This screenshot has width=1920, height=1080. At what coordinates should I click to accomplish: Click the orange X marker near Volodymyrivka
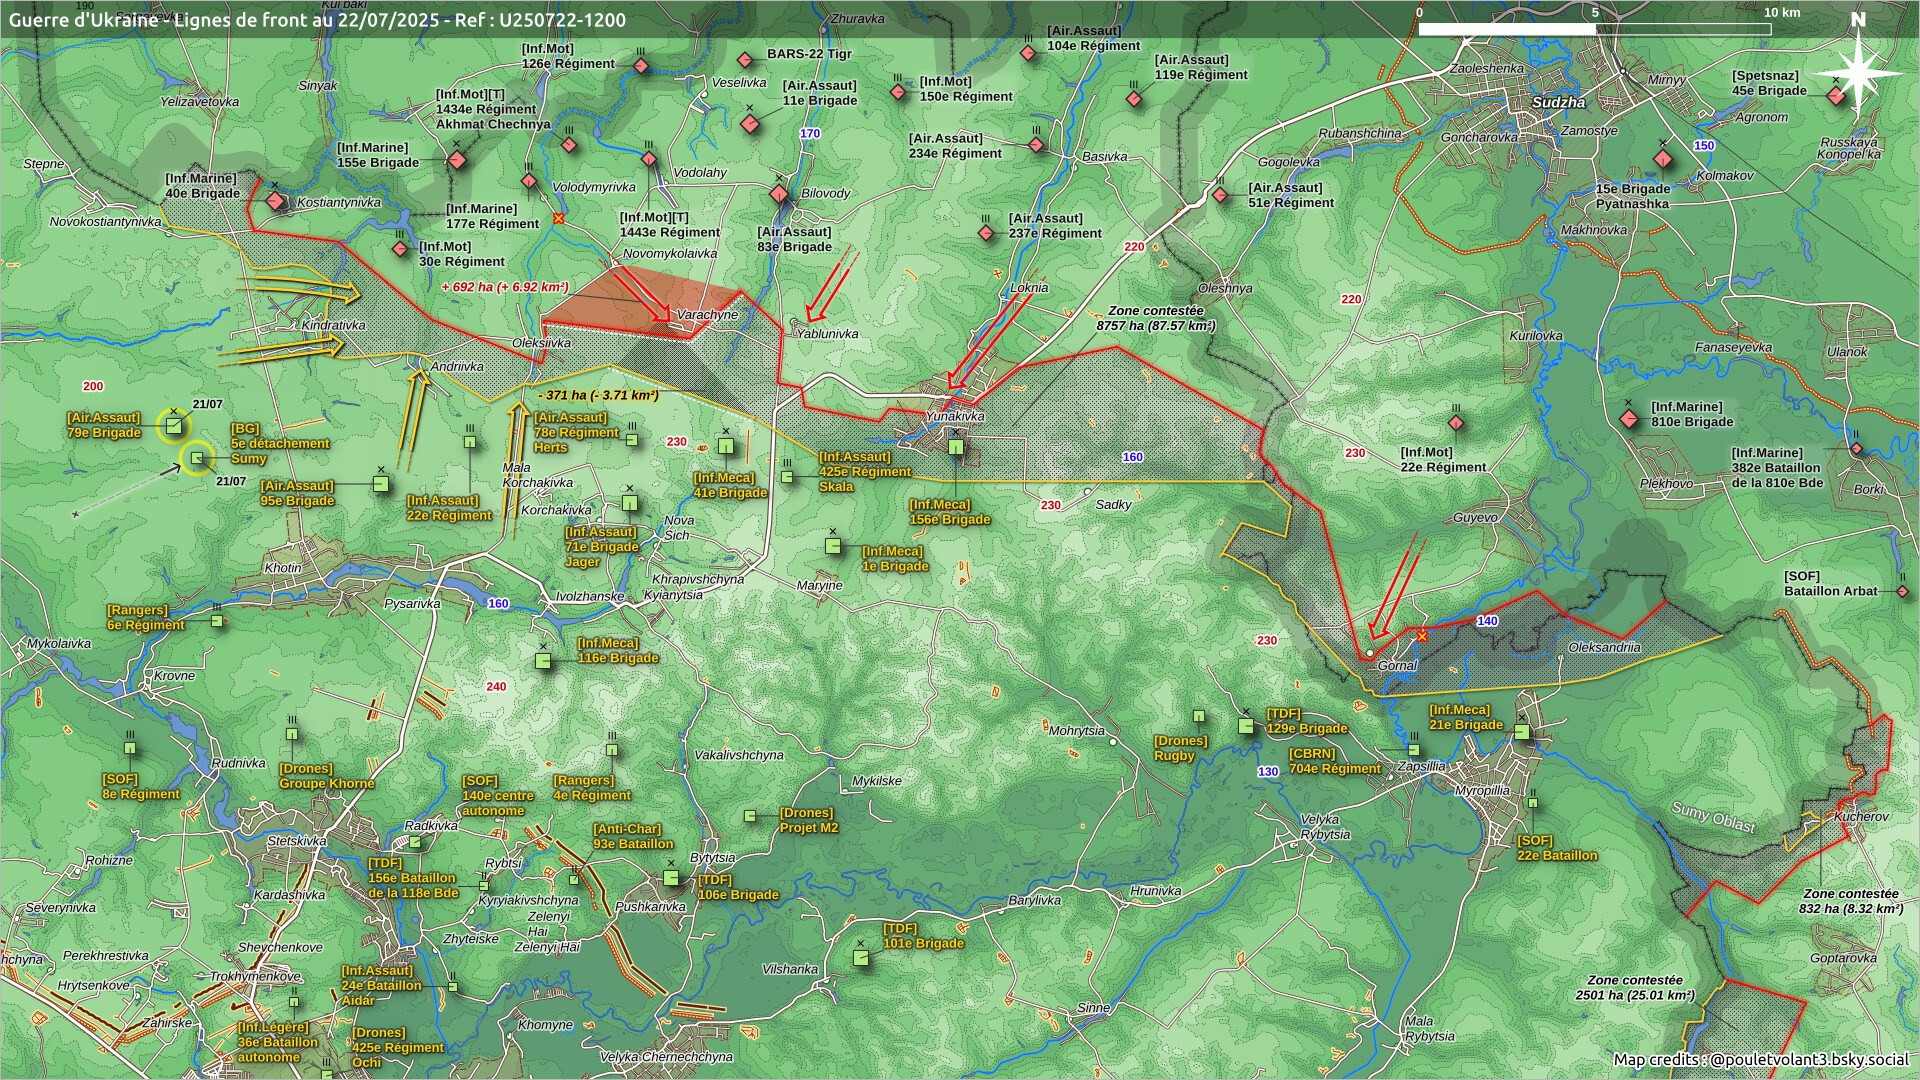click(558, 217)
